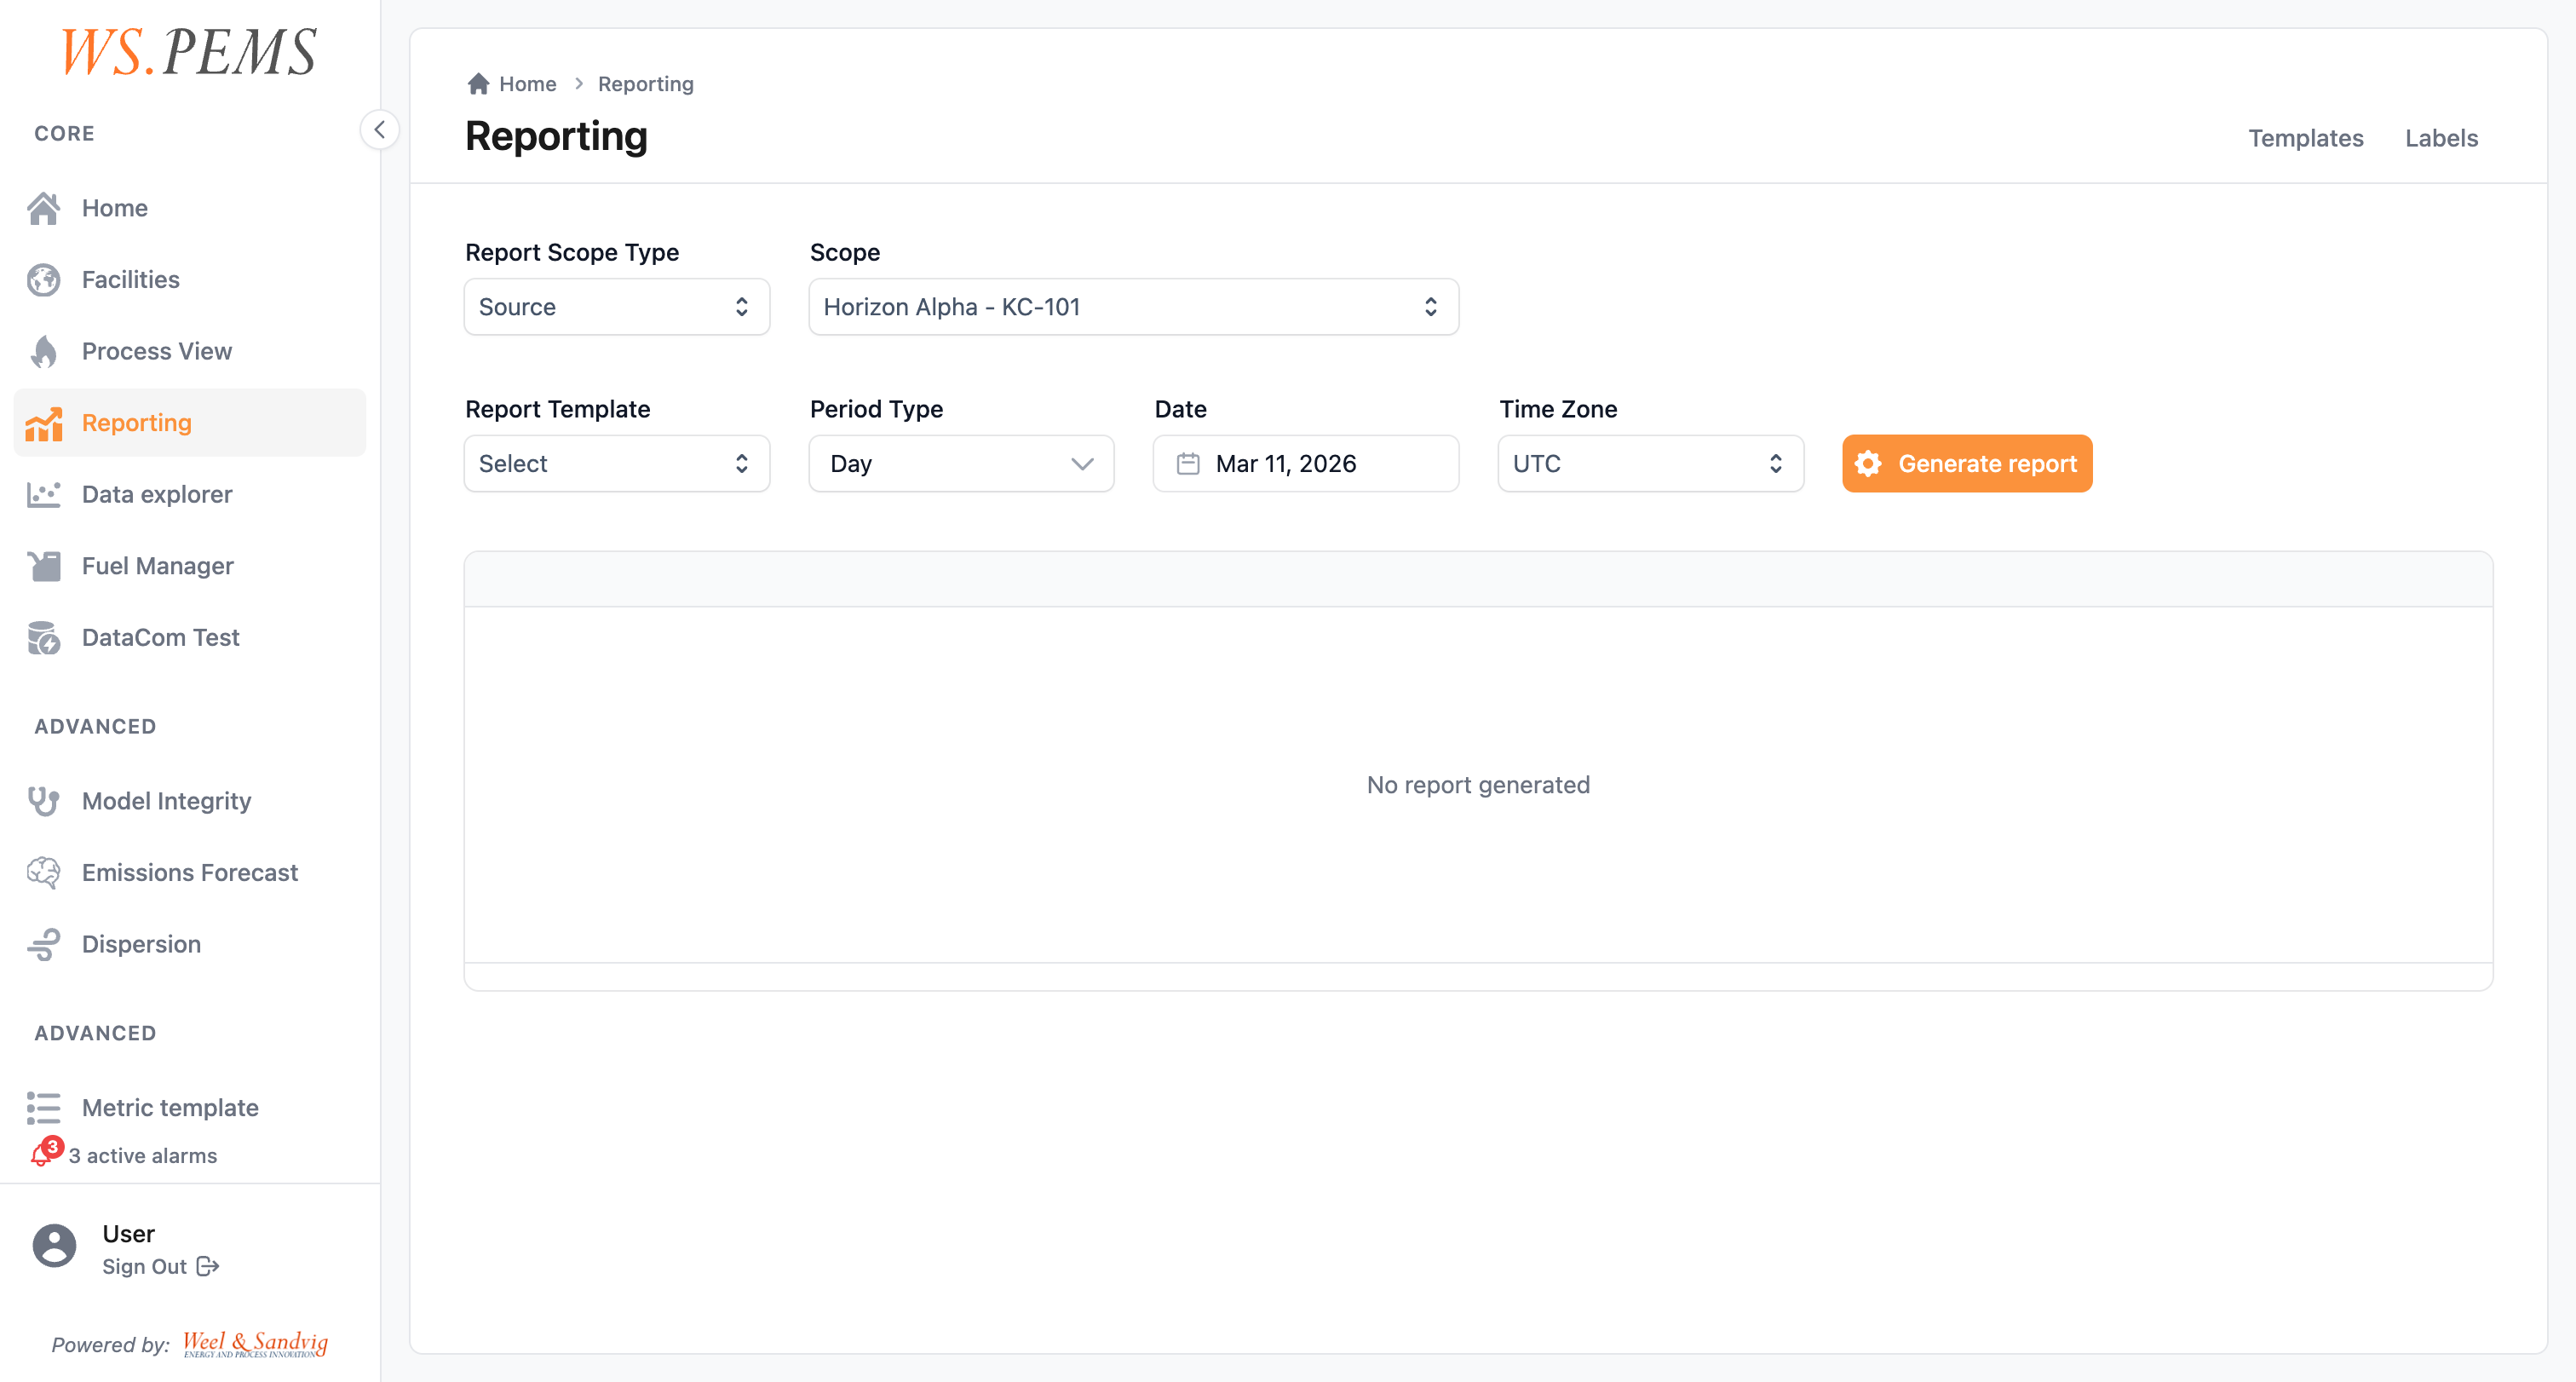
Task: Open Model Integrity in sidebar
Action: coord(190,801)
